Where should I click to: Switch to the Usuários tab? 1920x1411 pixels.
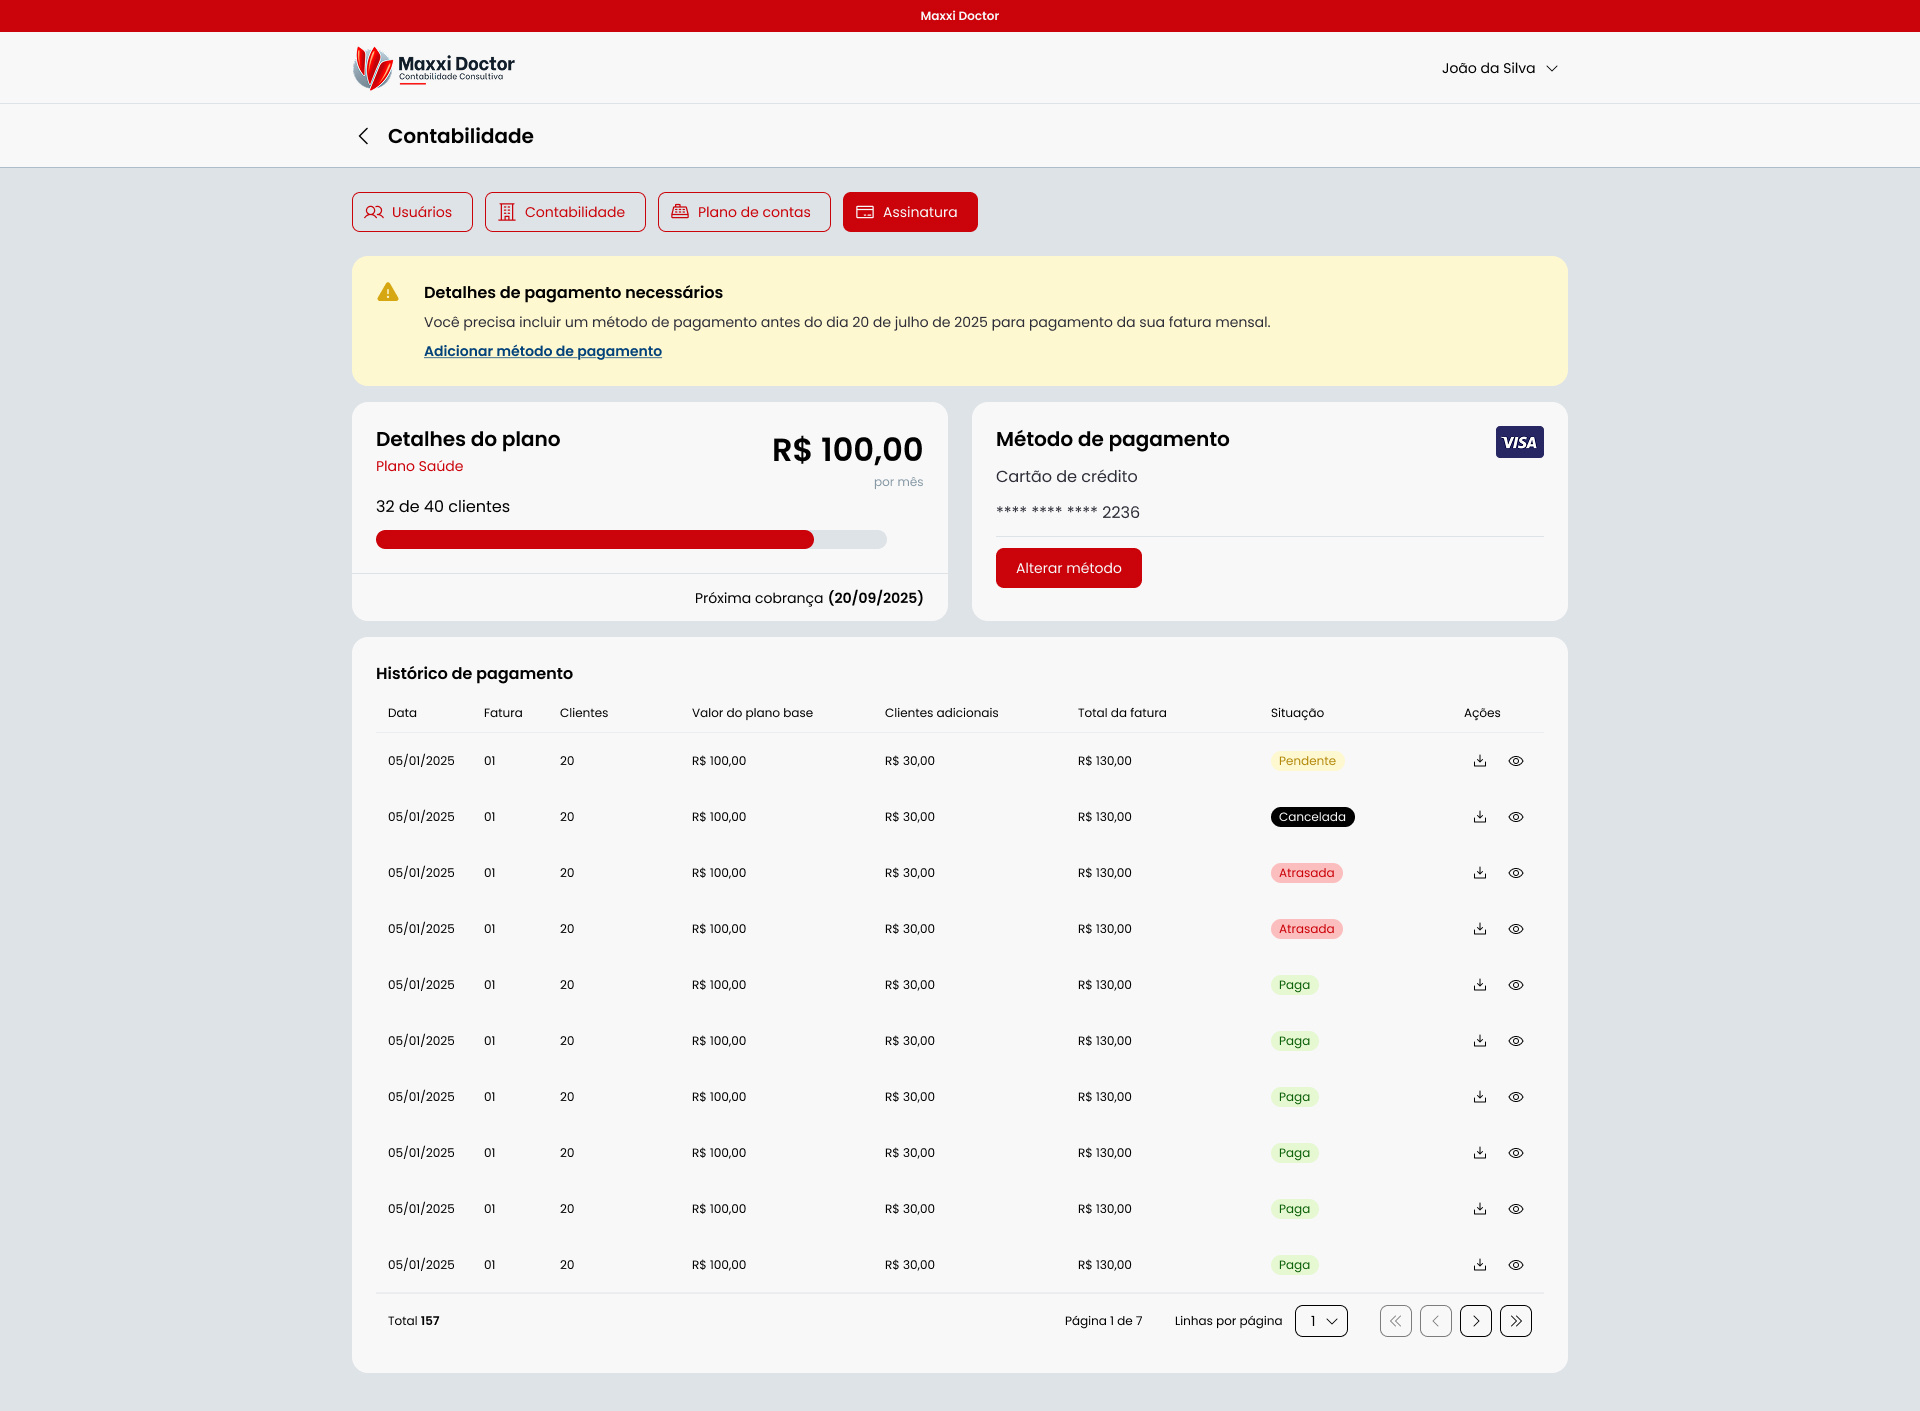[411, 211]
